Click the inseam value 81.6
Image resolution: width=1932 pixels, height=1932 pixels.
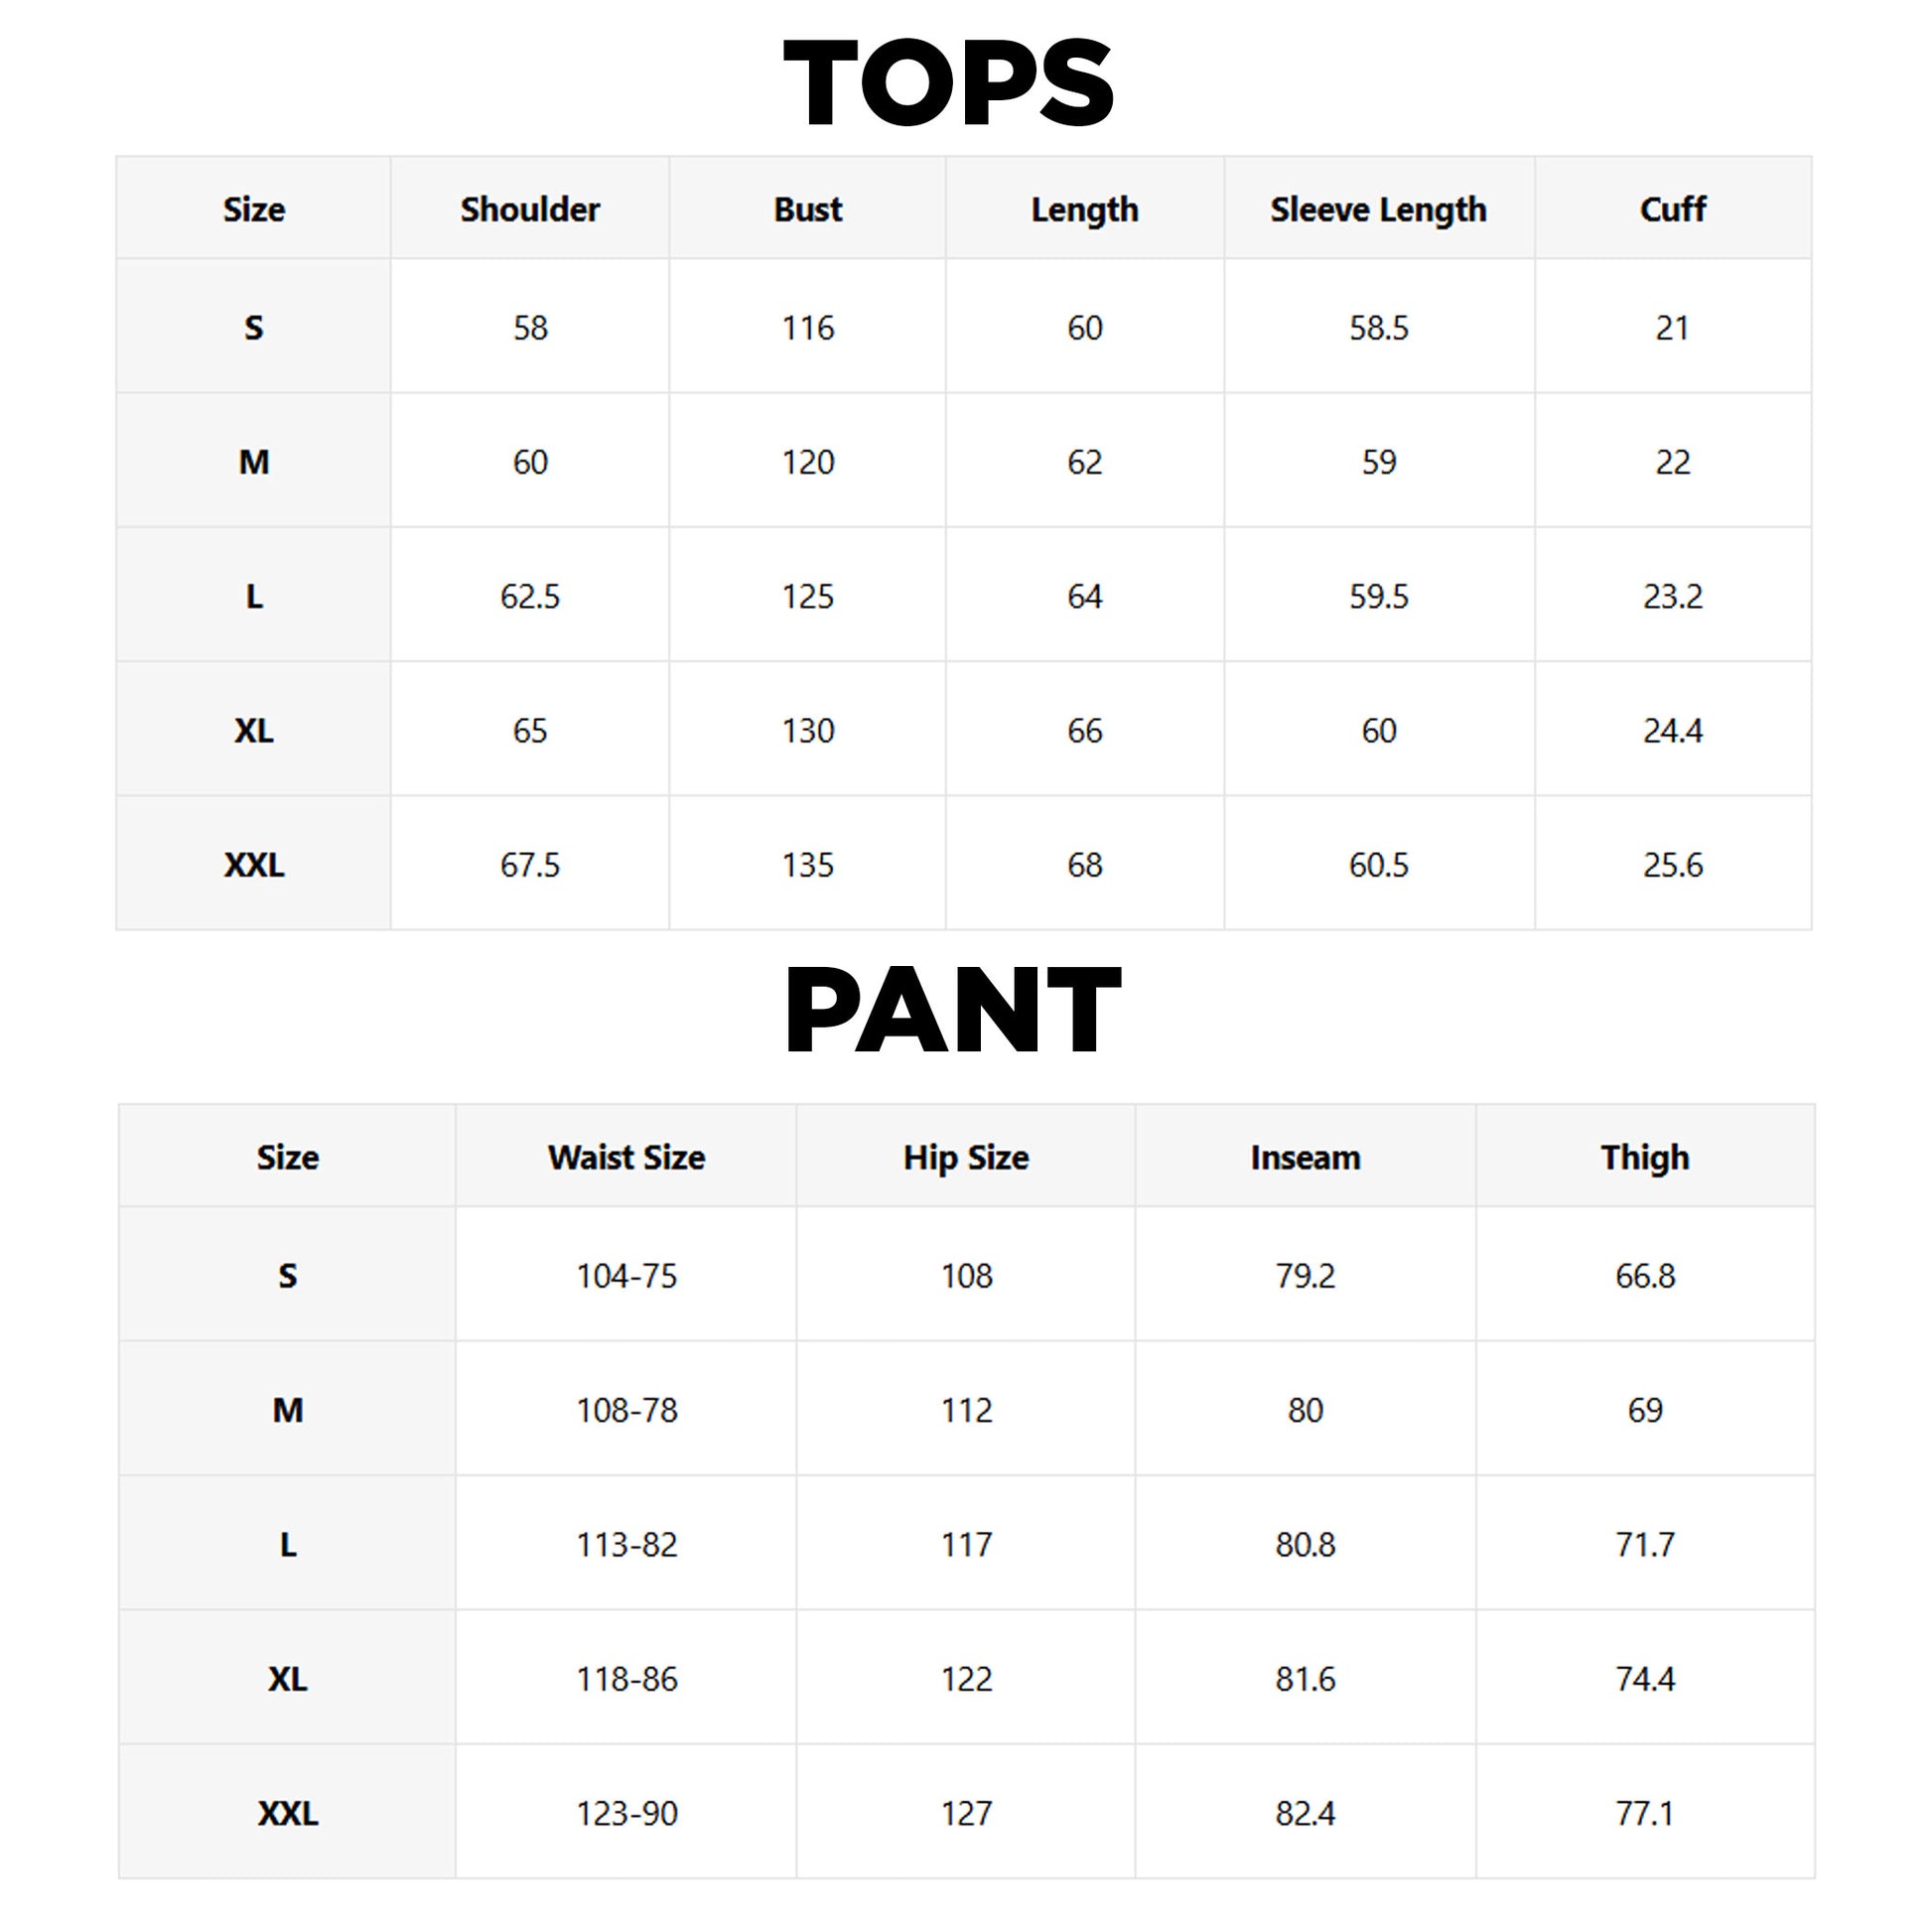[x=1305, y=1678]
